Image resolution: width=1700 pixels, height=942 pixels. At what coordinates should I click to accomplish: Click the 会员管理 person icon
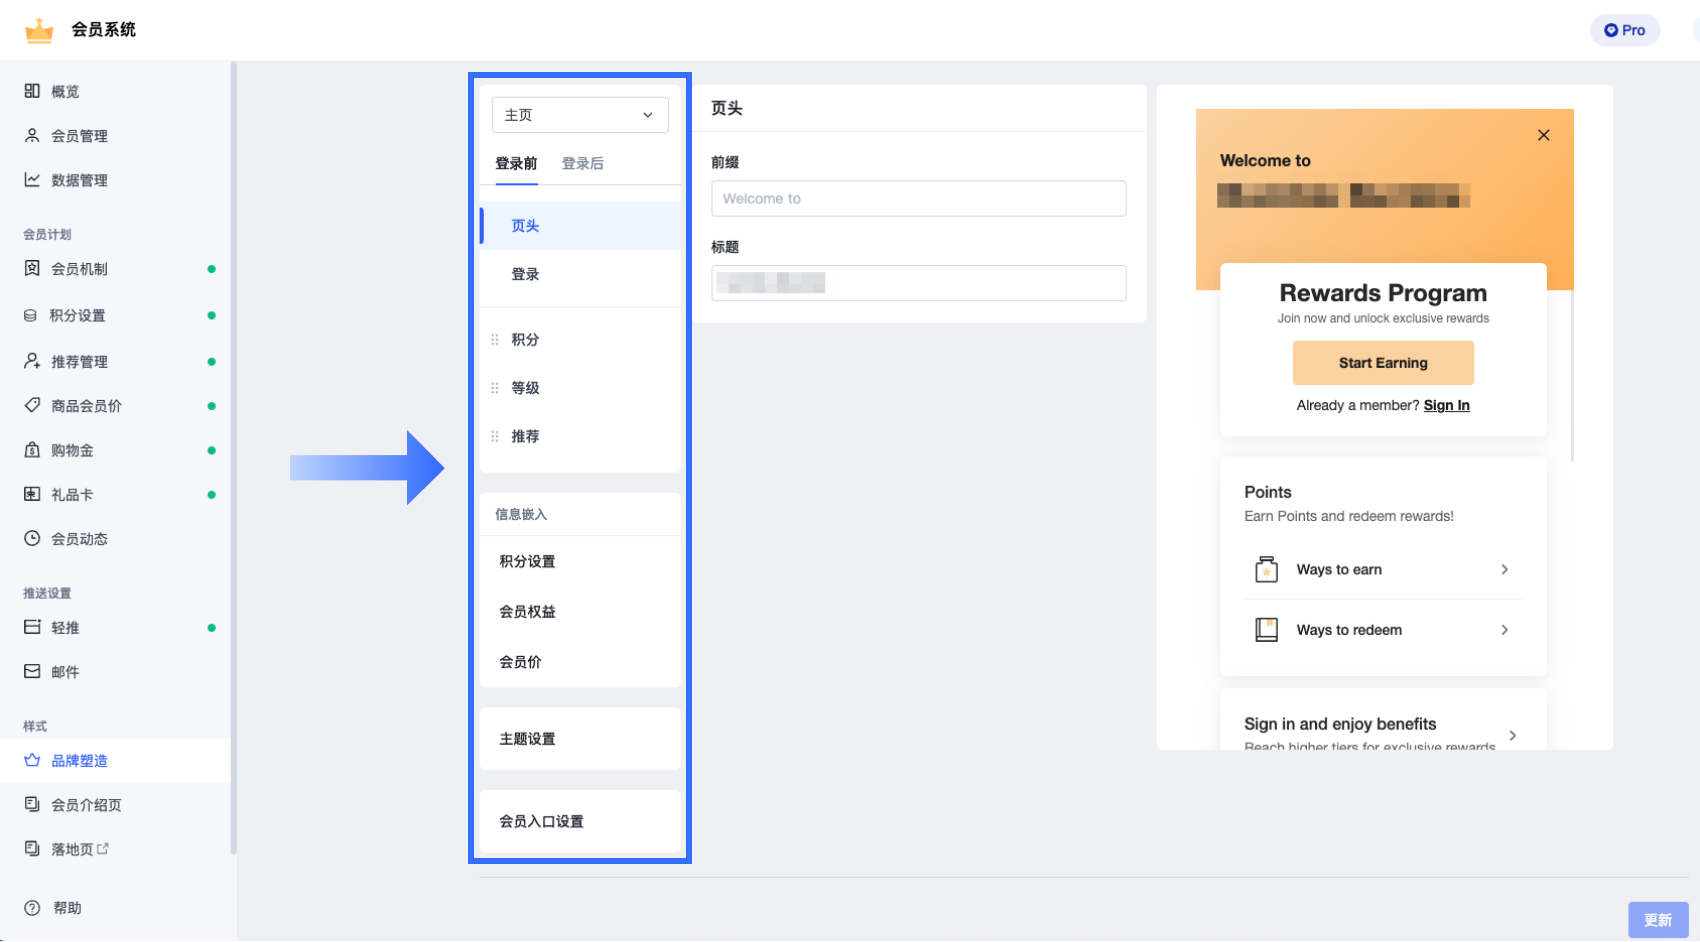point(32,135)
